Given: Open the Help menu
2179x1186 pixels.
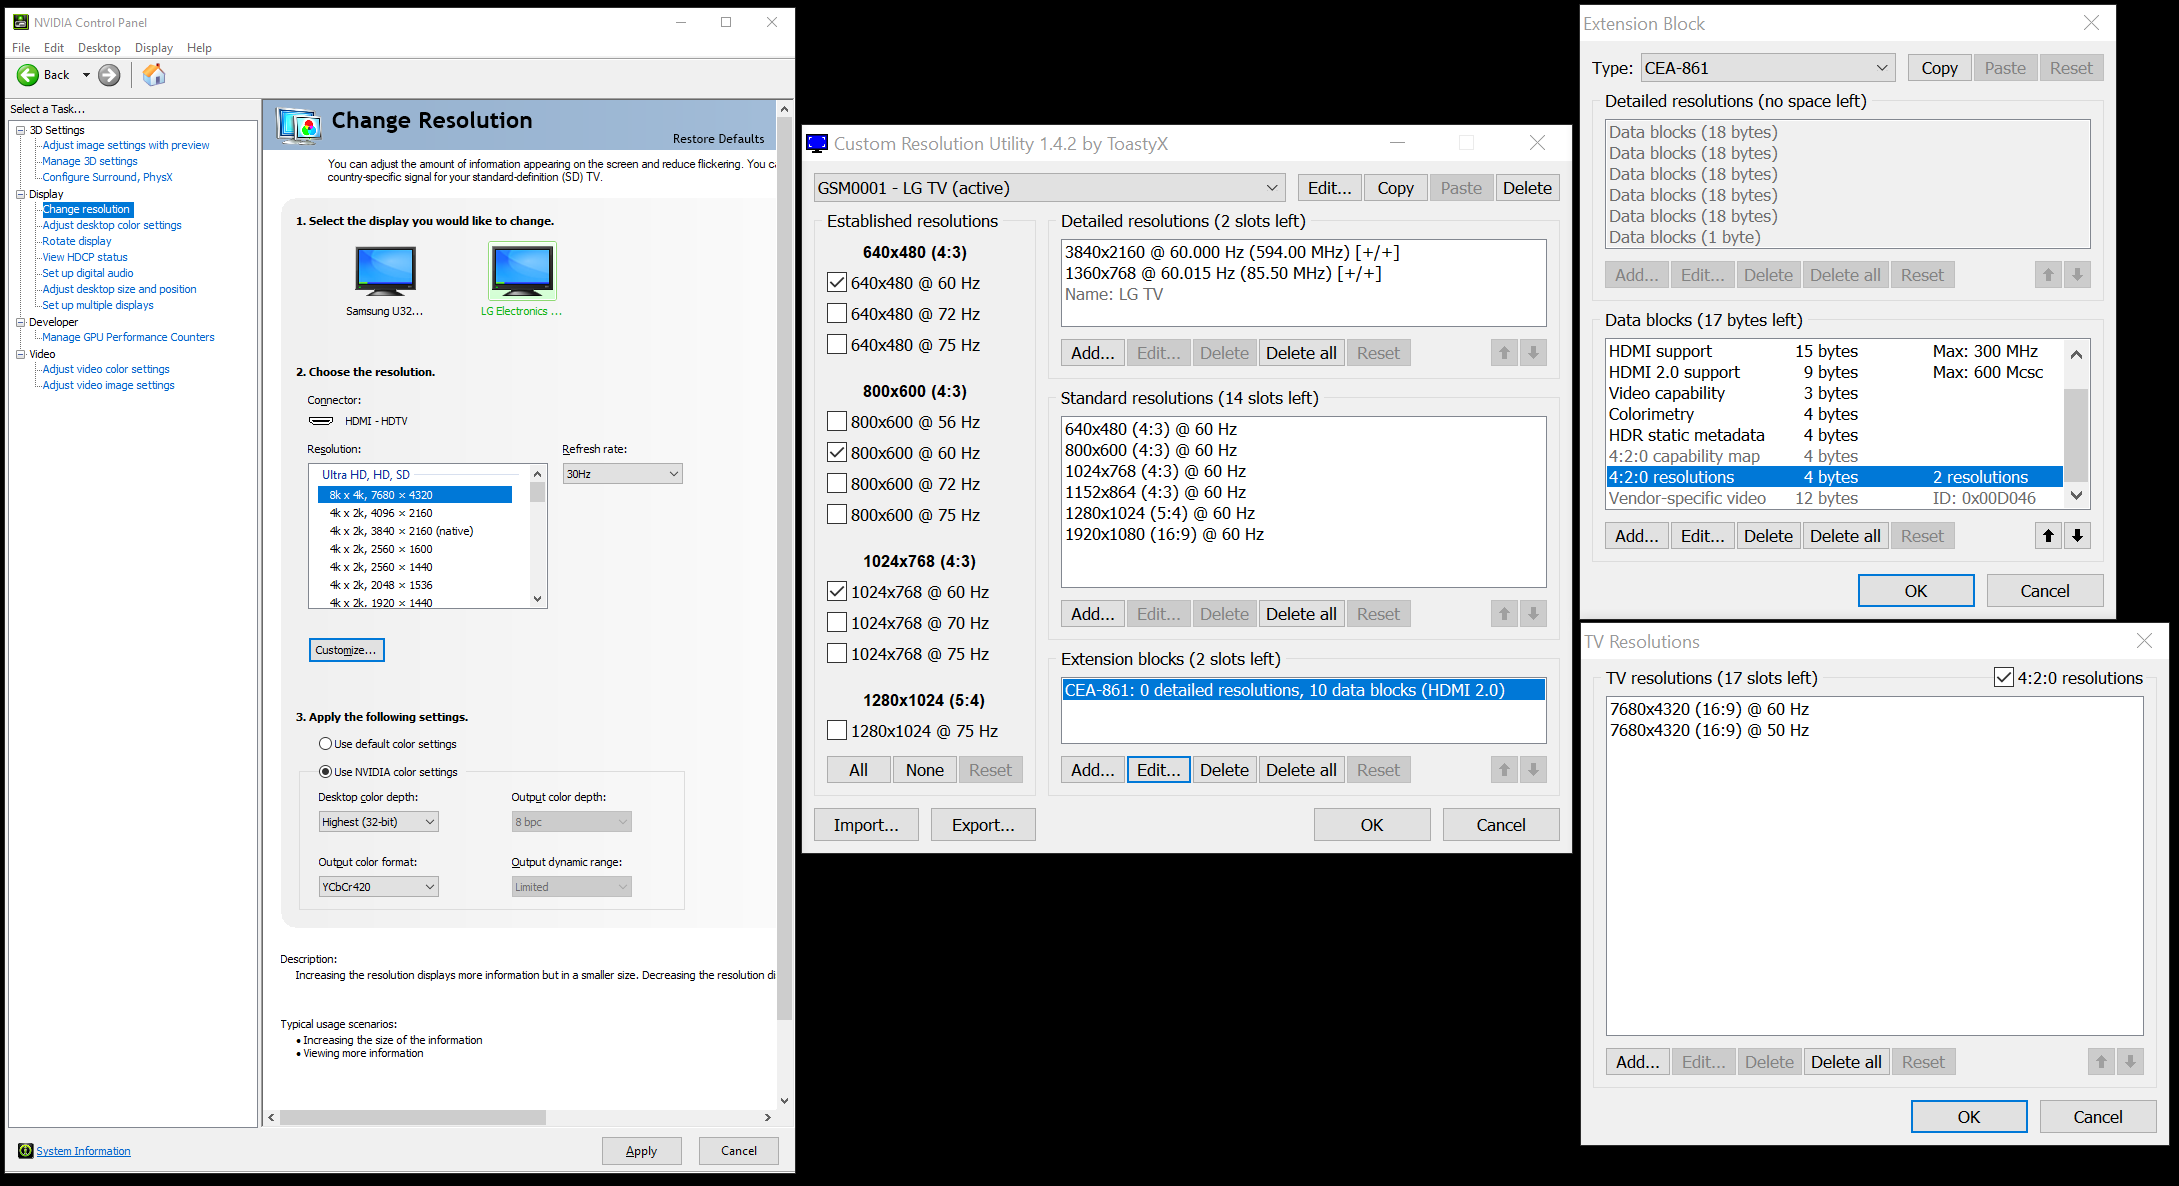Looking at the screenshot, I should click(x=199, y=48).
